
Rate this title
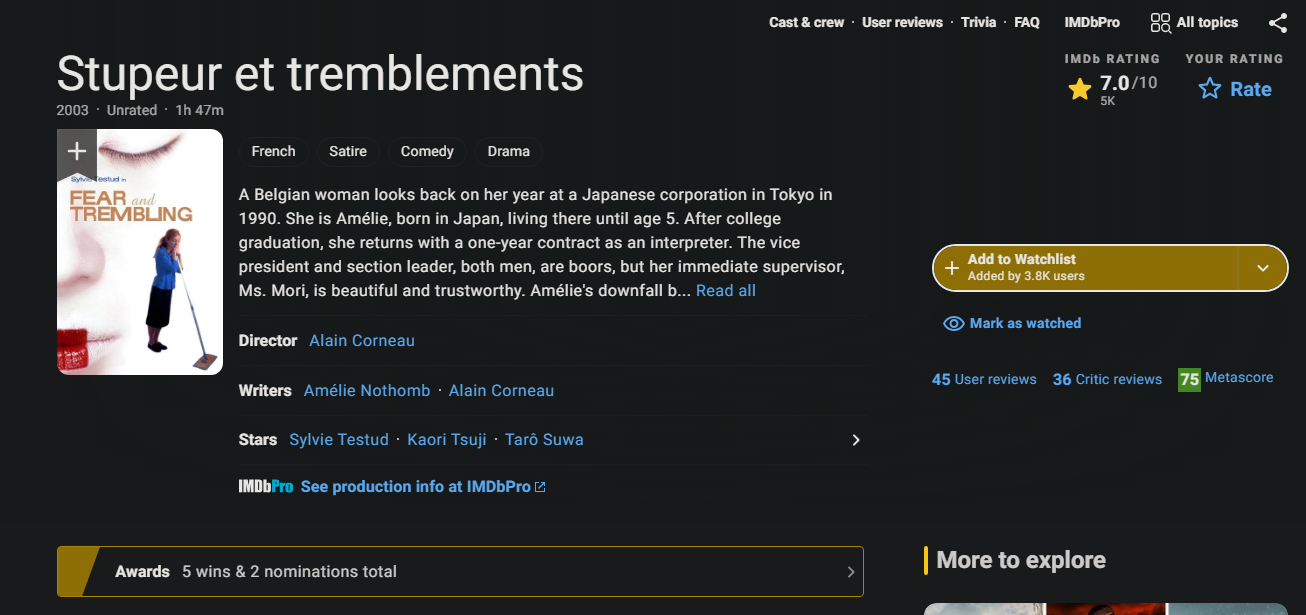pyautogui.click(x=1235, y=89)
